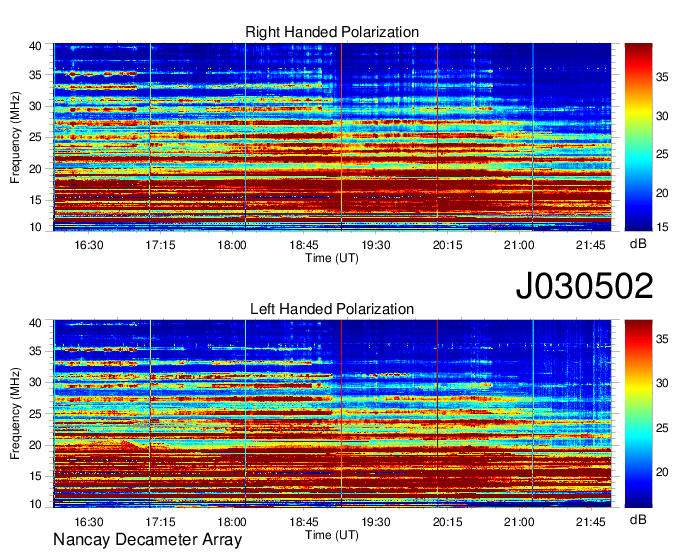680x552 pixels.
Task: Click the 30 dB label on Left Handed colorbar
Action: tap(662, 383)
